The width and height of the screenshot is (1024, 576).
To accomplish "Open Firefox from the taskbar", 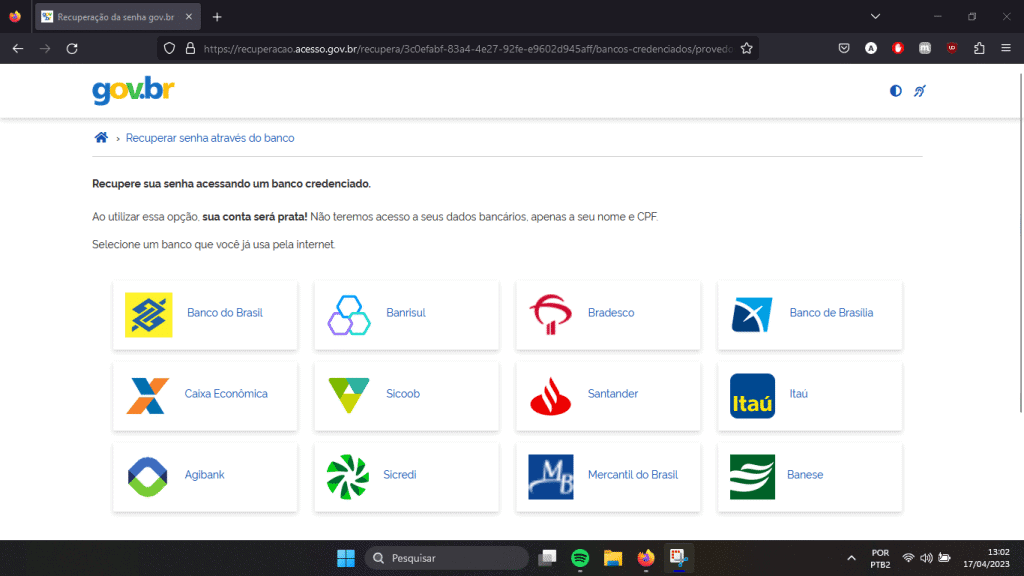I will [x=646, y=558].
